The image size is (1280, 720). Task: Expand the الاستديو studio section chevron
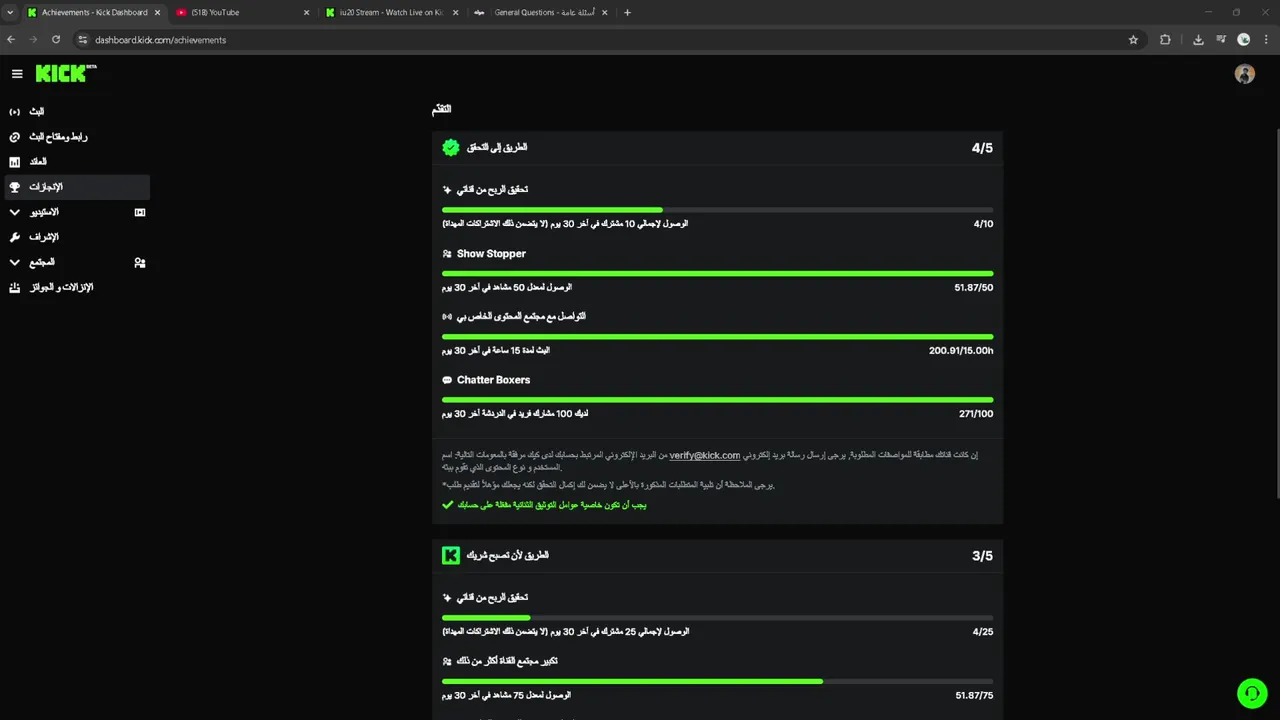15,212
